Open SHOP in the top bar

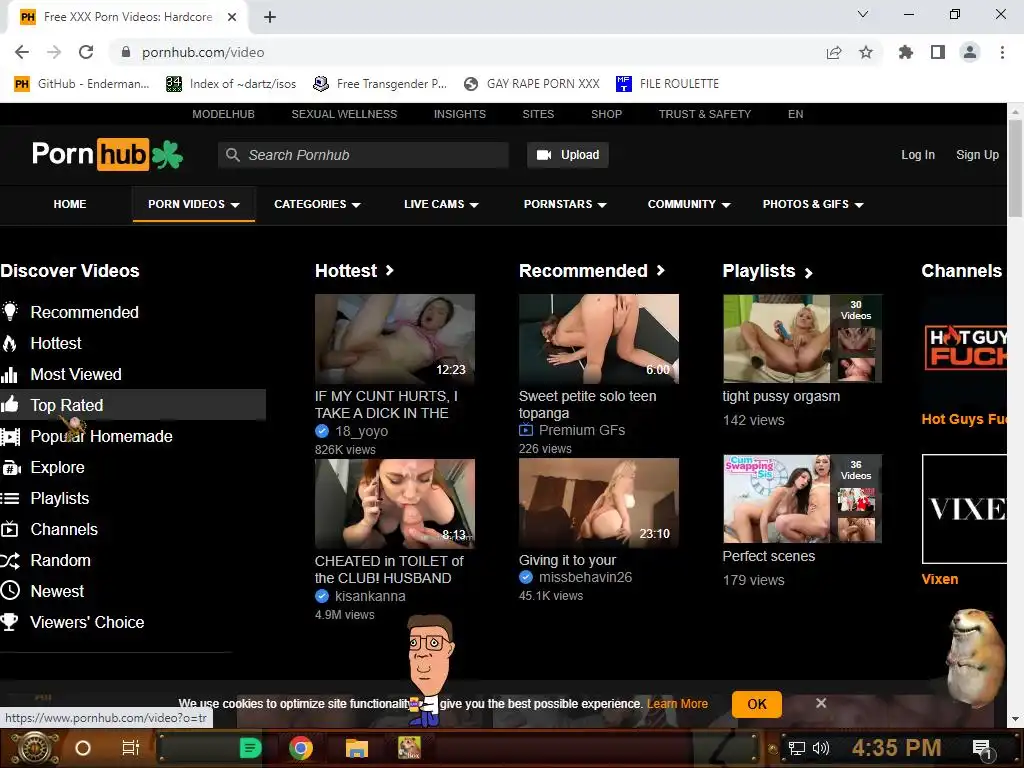tap(607, 114)
